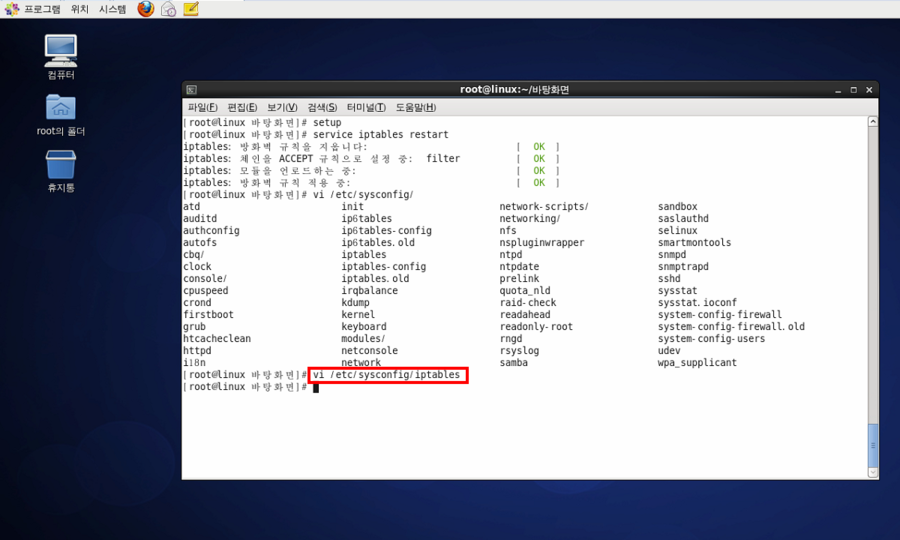Click 'selinux' in the listing

click(678, 231)
